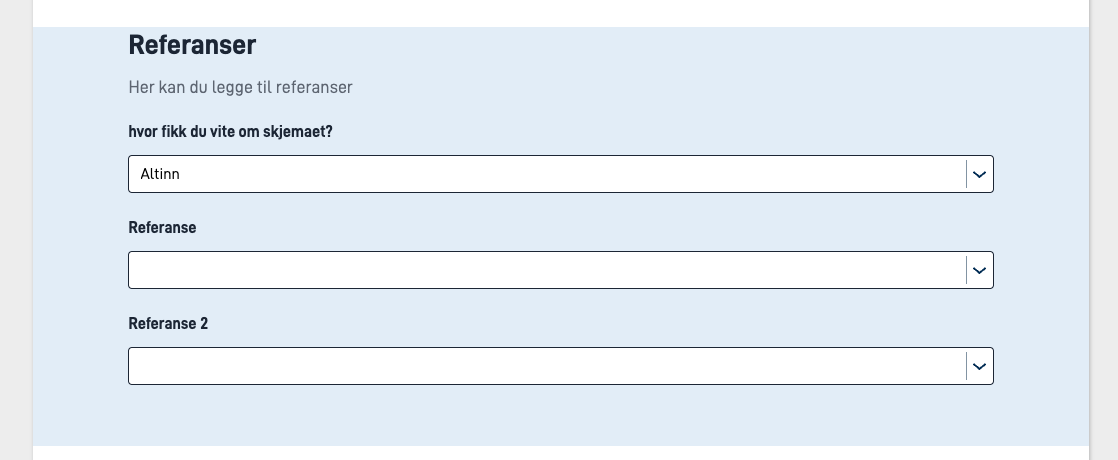Screen dimensions: 1118x460
Task: Click the "Referanse 2" field label
Action: point(168,323)
